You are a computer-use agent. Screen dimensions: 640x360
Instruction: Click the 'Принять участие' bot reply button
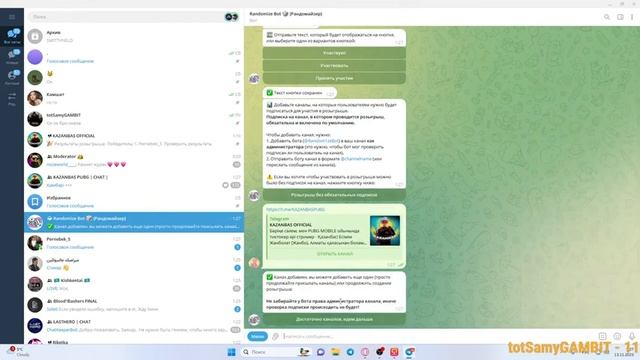[x=334, y=78]
